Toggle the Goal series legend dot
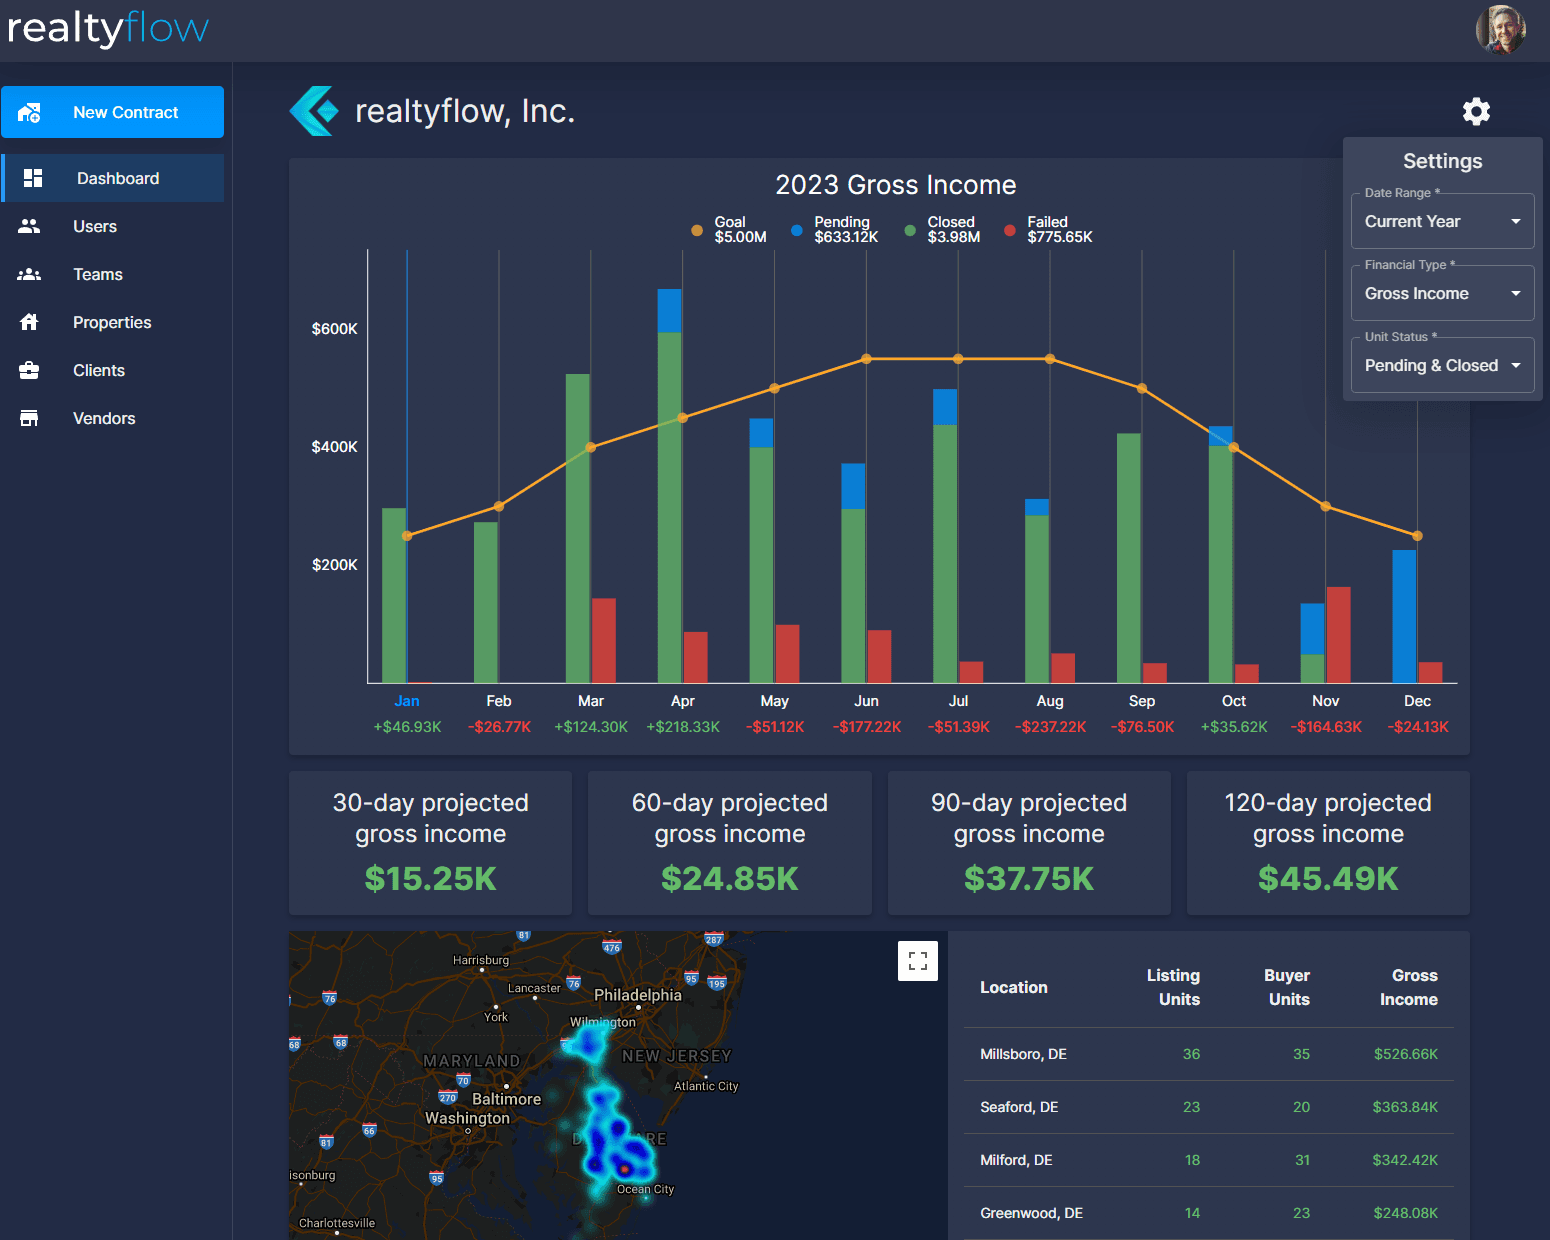1550x1240 pixels. coord(697,230)
